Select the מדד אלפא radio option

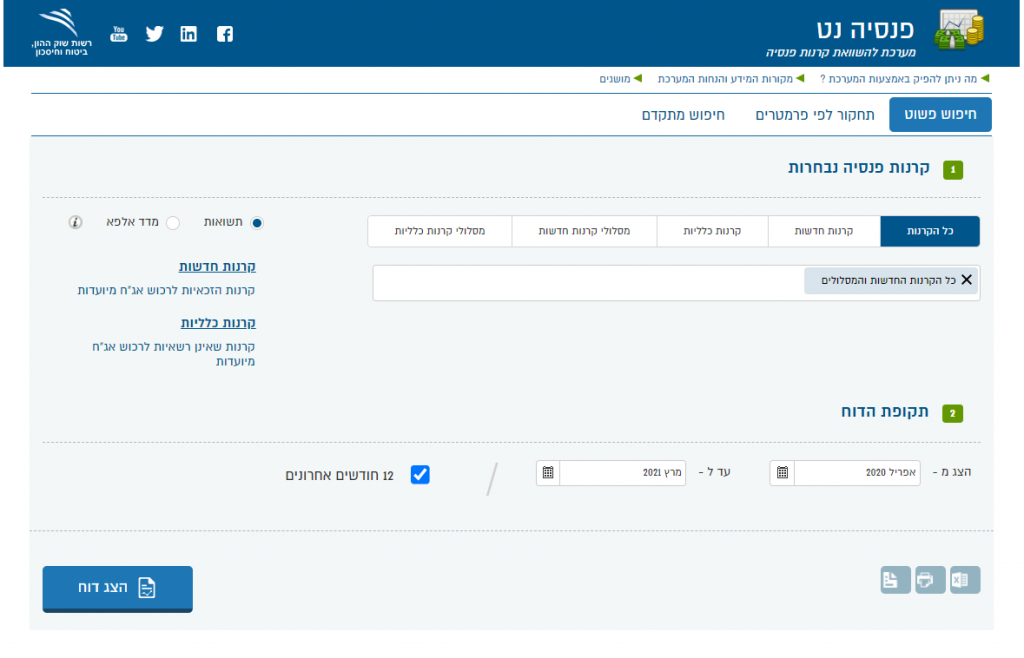[x=172, y=223]
